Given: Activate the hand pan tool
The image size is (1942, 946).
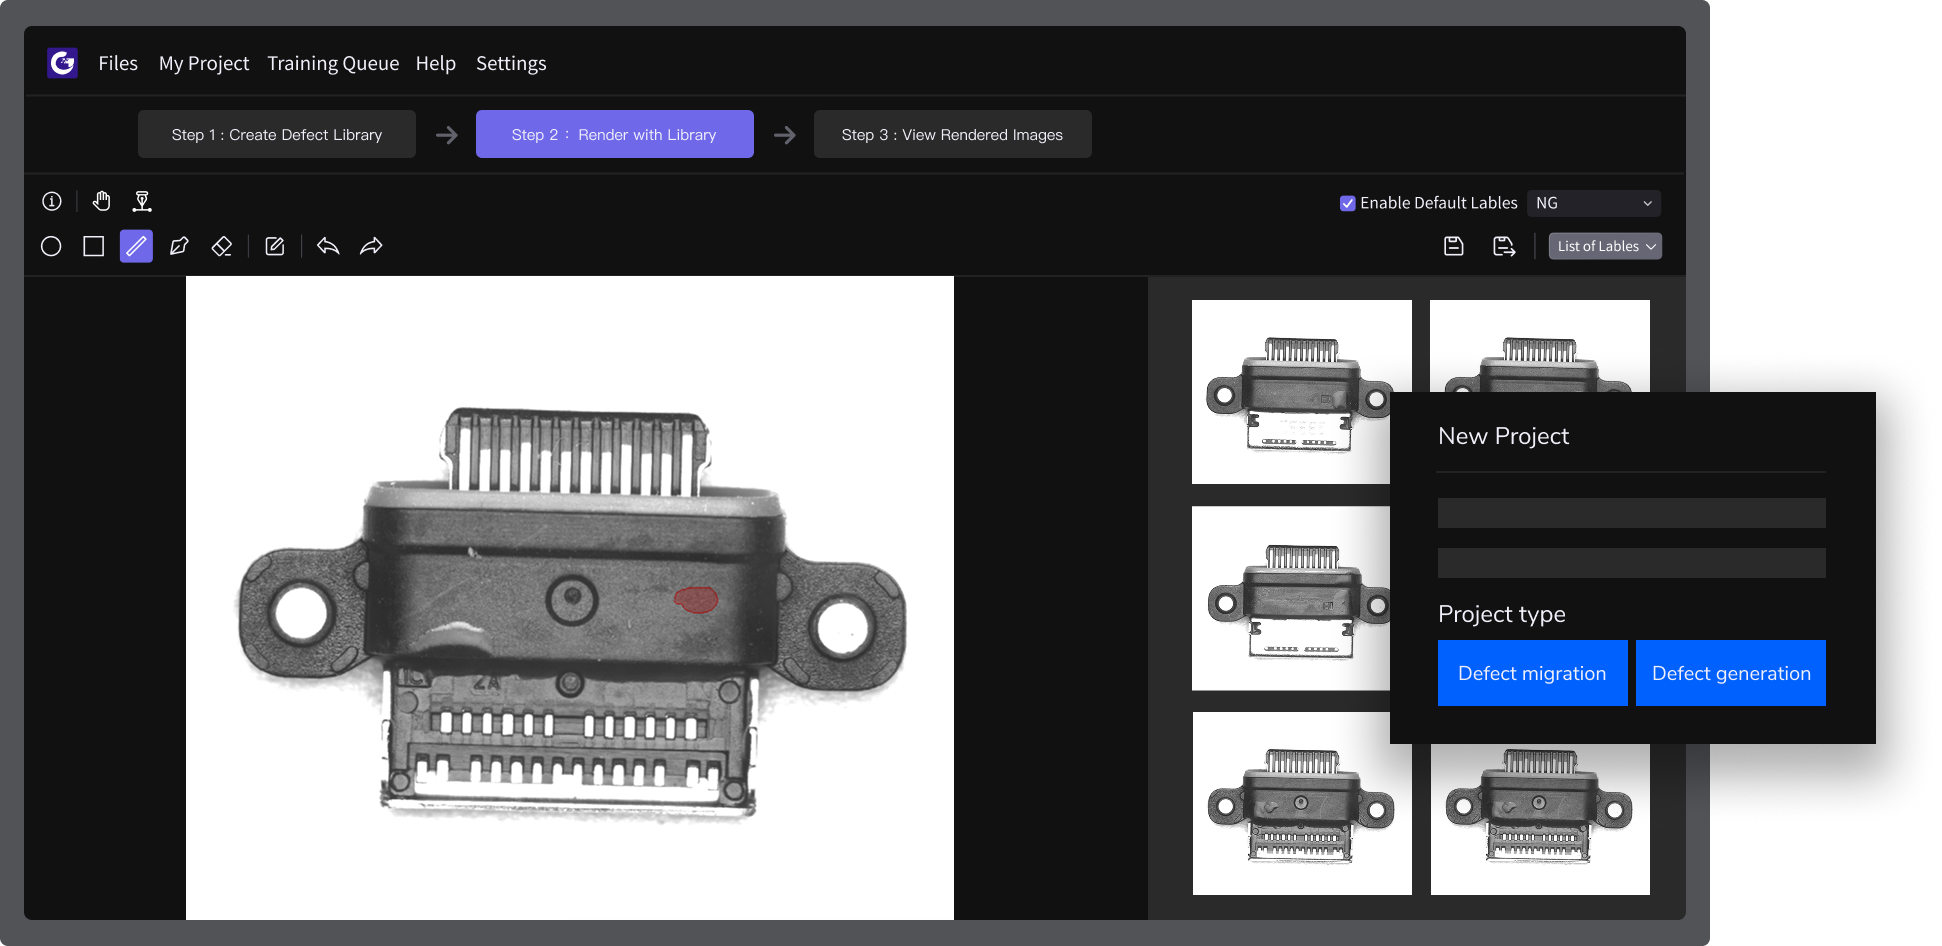Looking at the screenshot, I should pyautogui.click(x=101, y=202).
